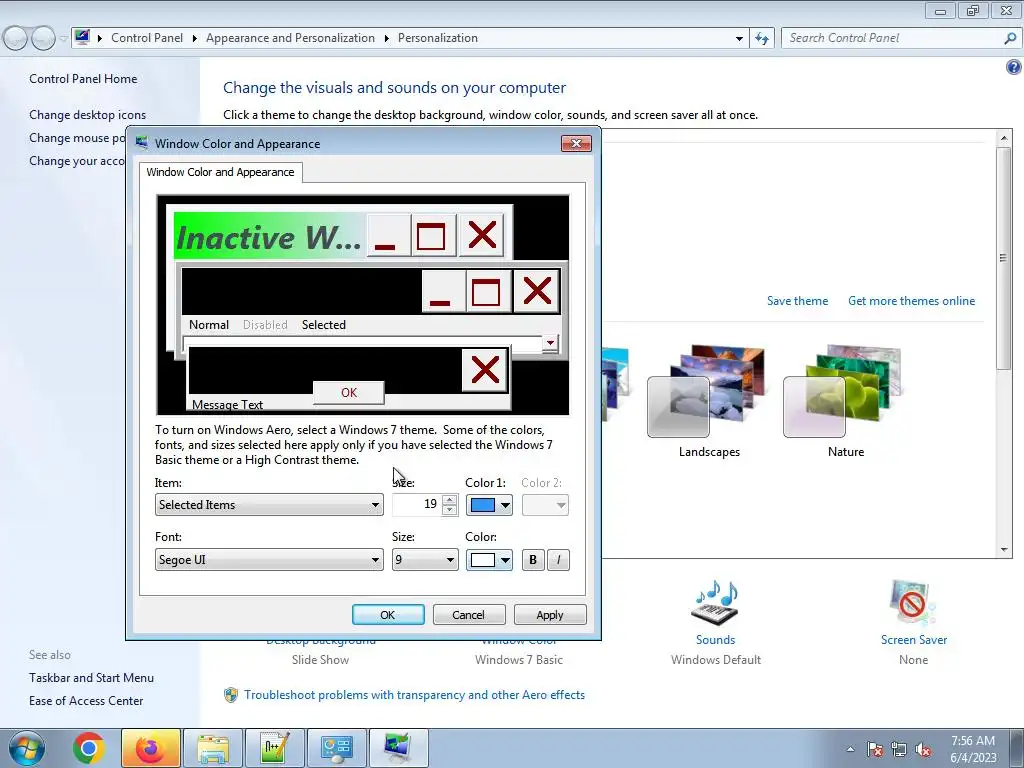The width and height of the screenshot is (1024, 768).
Task: Click the message box preview close X
Action: point(485,370)
